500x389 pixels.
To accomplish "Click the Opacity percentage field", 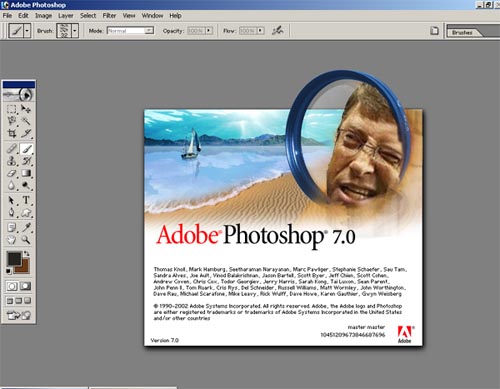I will [196, 31].
